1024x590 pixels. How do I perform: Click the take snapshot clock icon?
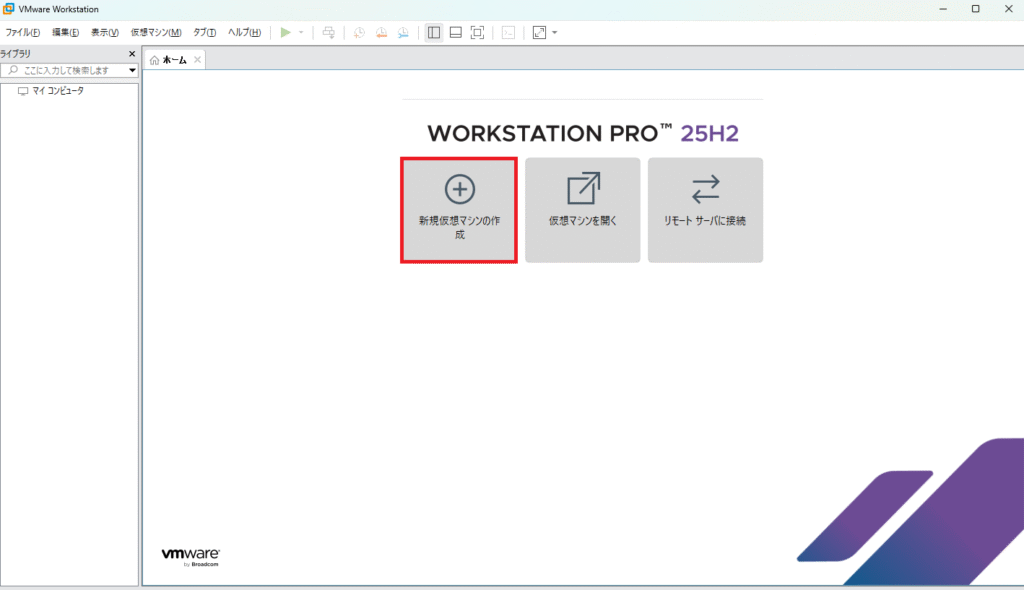pos(359,32)
